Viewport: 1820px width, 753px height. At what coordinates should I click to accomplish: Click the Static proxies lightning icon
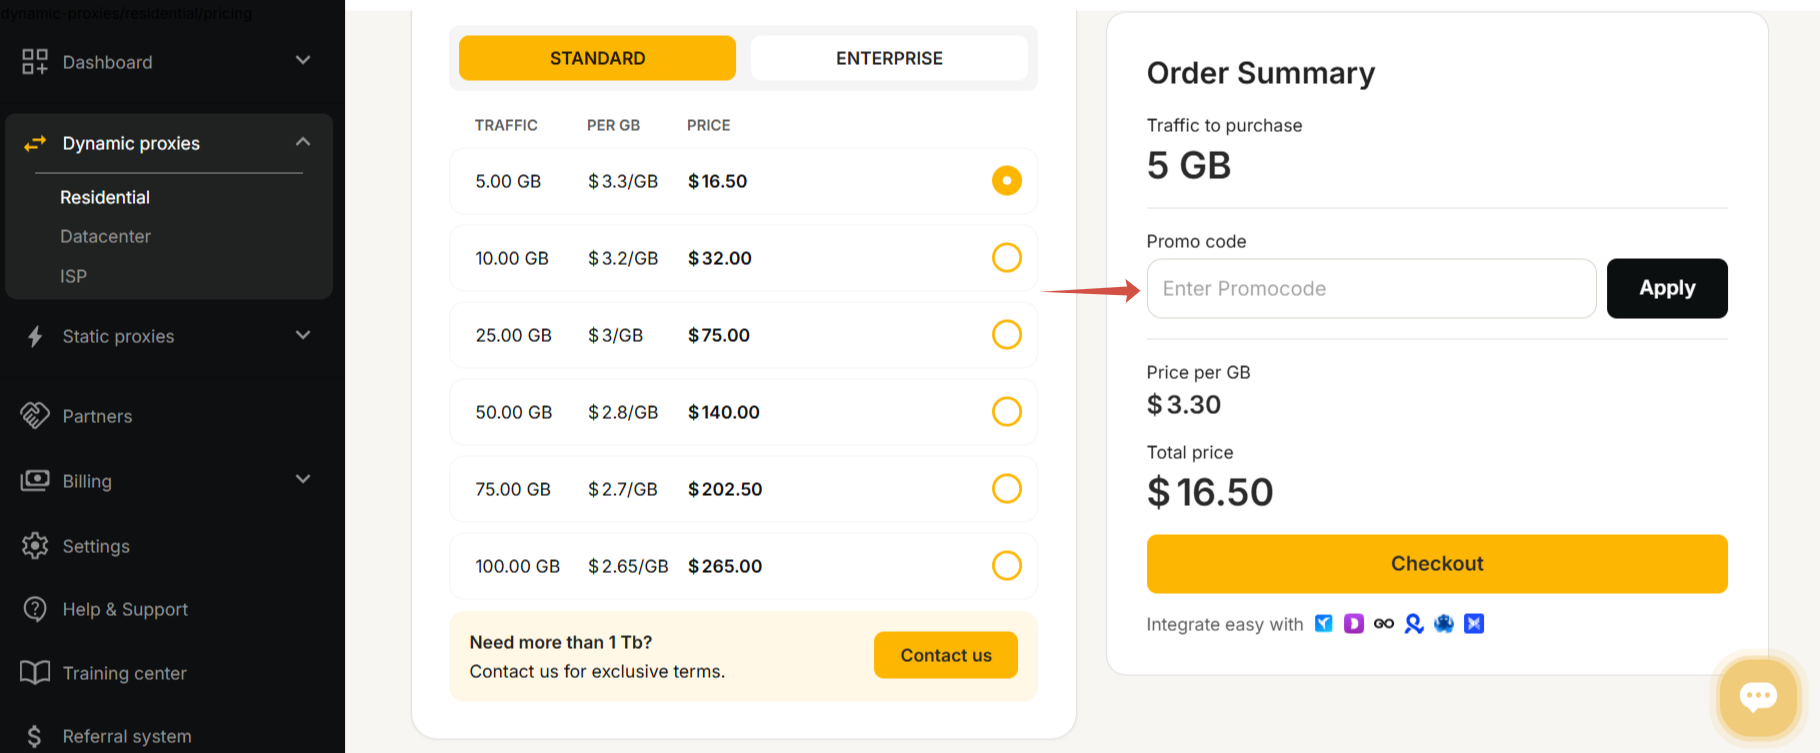35,337
